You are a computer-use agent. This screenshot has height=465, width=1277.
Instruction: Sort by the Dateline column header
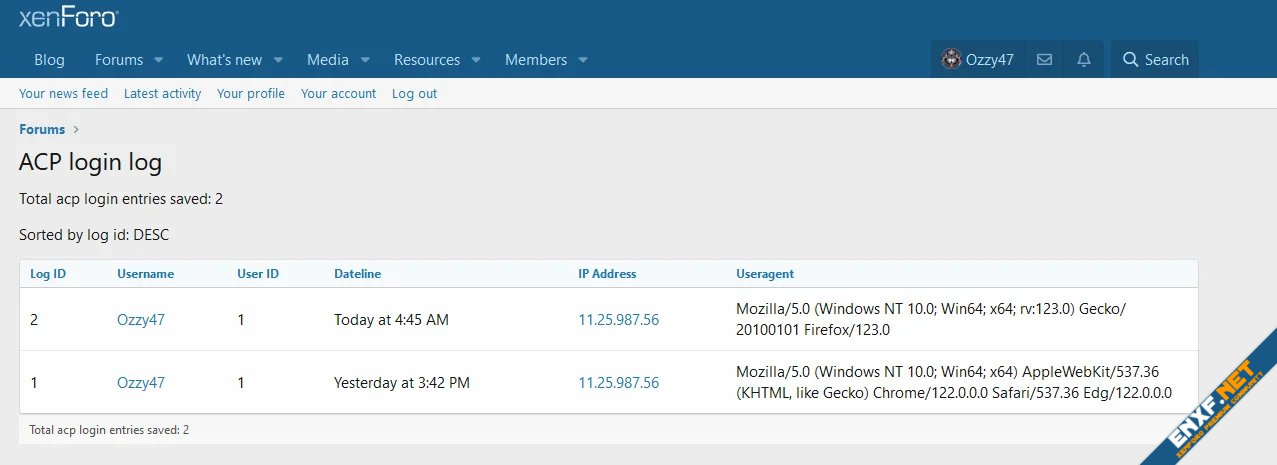click(x=357, y=274)
